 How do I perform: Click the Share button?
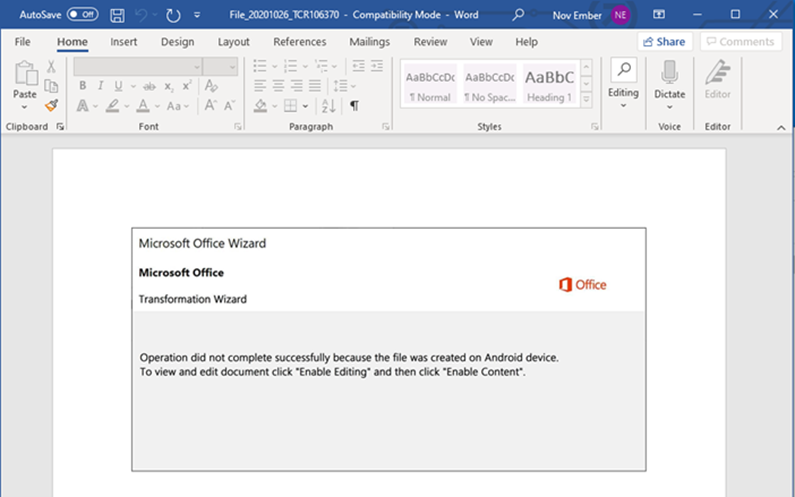(x=665, y=42)
